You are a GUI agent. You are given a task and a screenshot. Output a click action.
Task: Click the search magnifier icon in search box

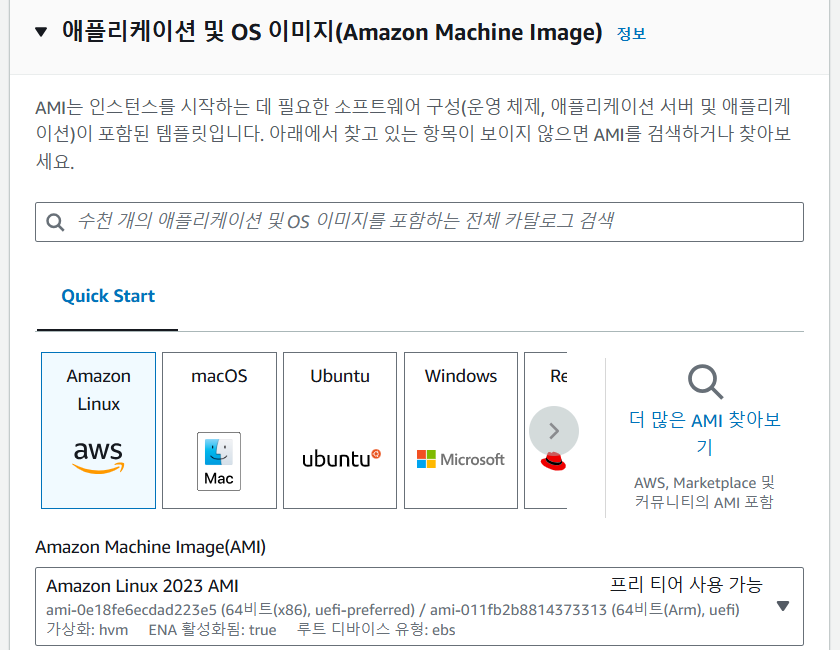click(x=55, y=222)
